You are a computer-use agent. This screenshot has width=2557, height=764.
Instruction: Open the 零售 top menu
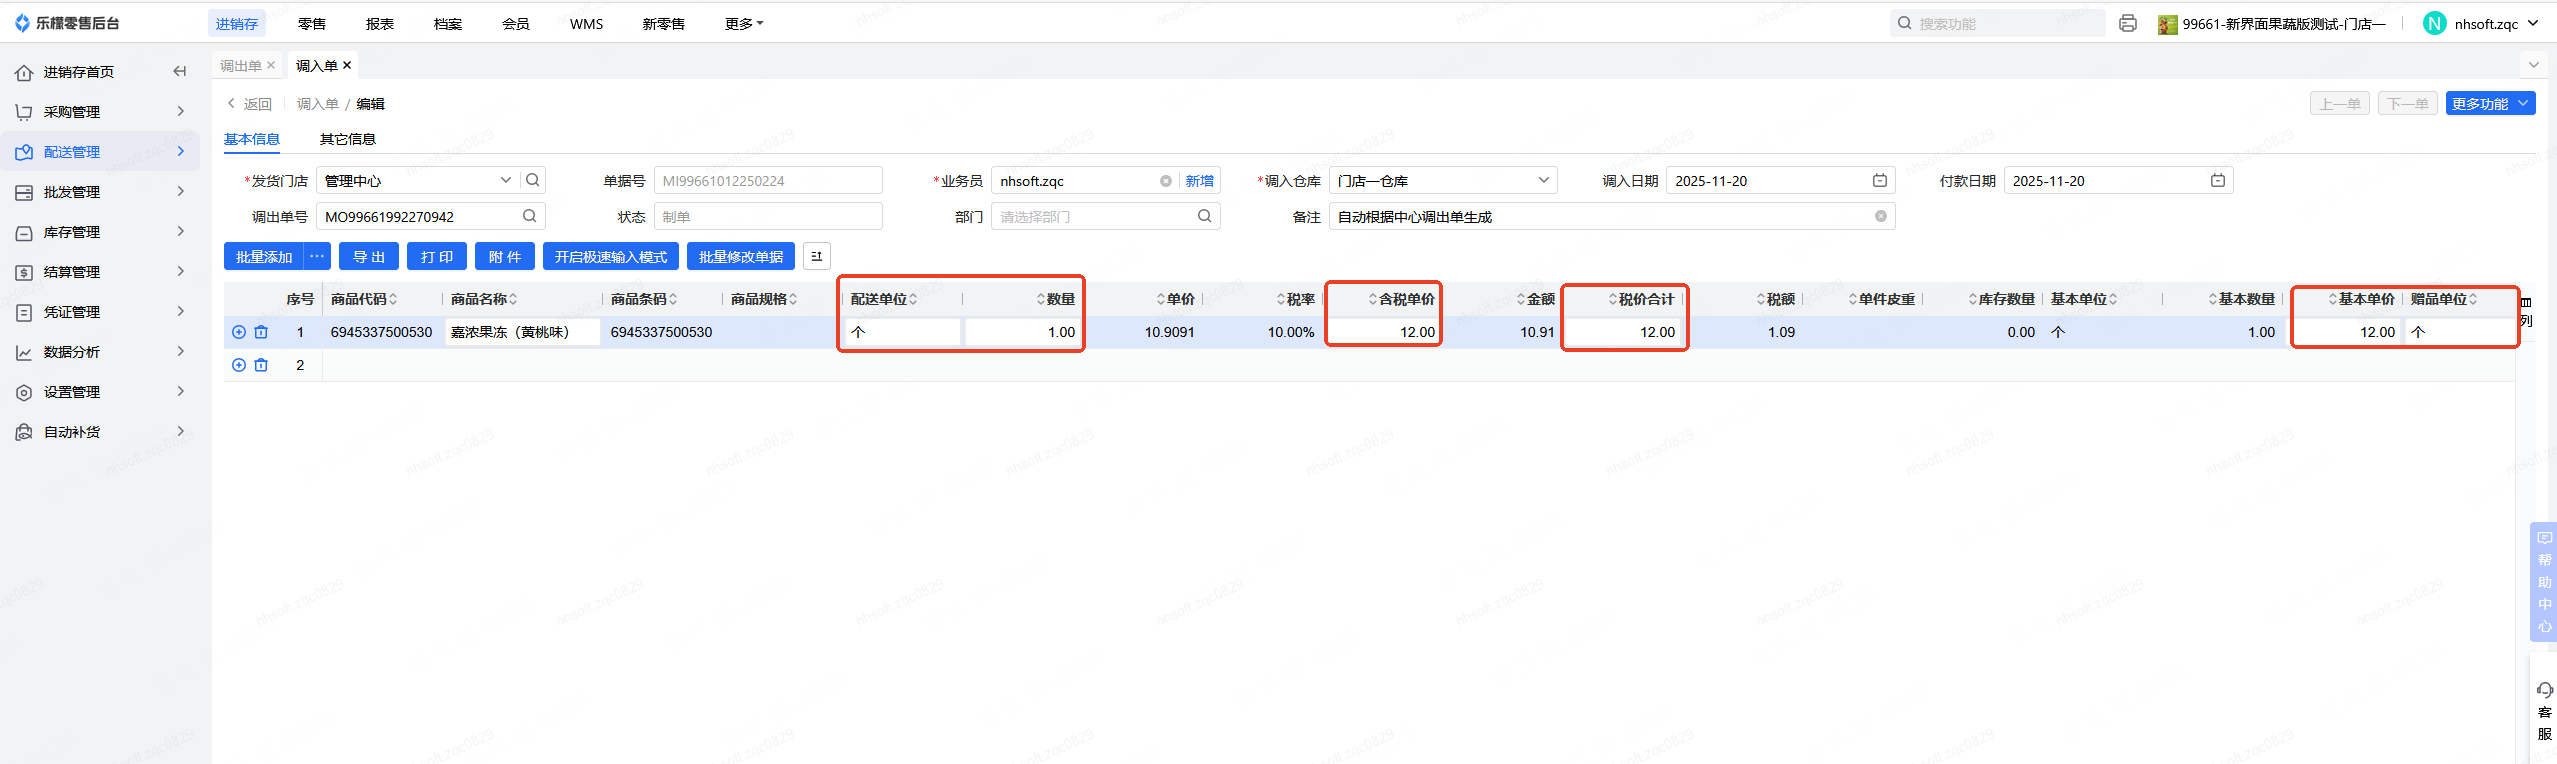pyautogui.click(x=312, y=23)
